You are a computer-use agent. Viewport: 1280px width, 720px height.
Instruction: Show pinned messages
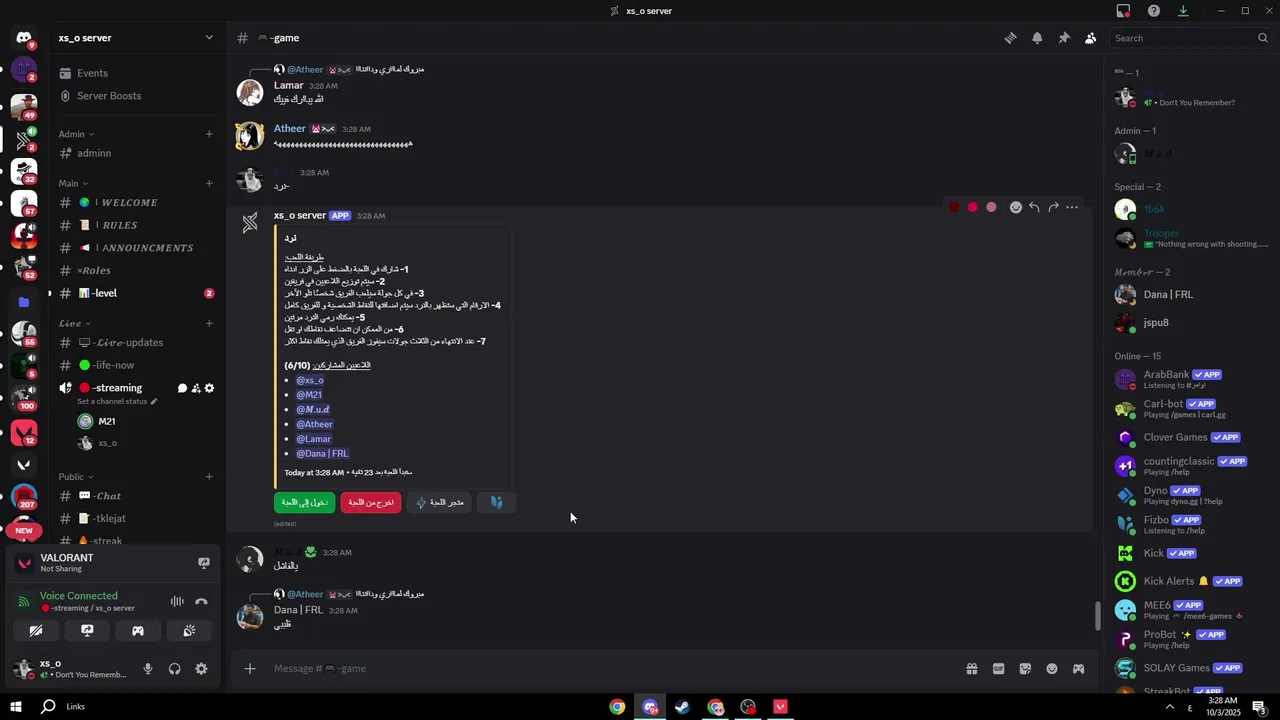[x=1064, y=38]
